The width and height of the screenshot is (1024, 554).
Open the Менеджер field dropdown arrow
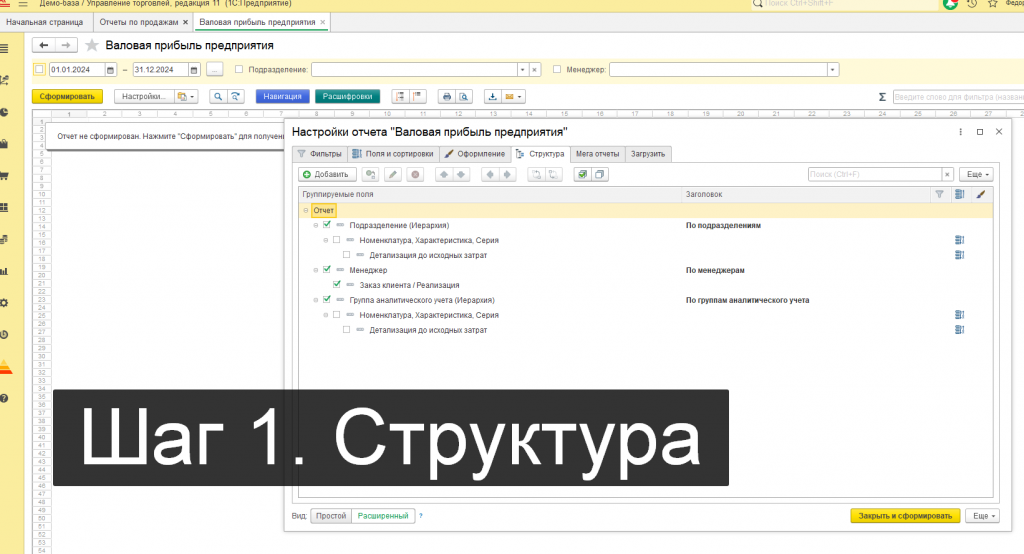(x=833, y=70)
